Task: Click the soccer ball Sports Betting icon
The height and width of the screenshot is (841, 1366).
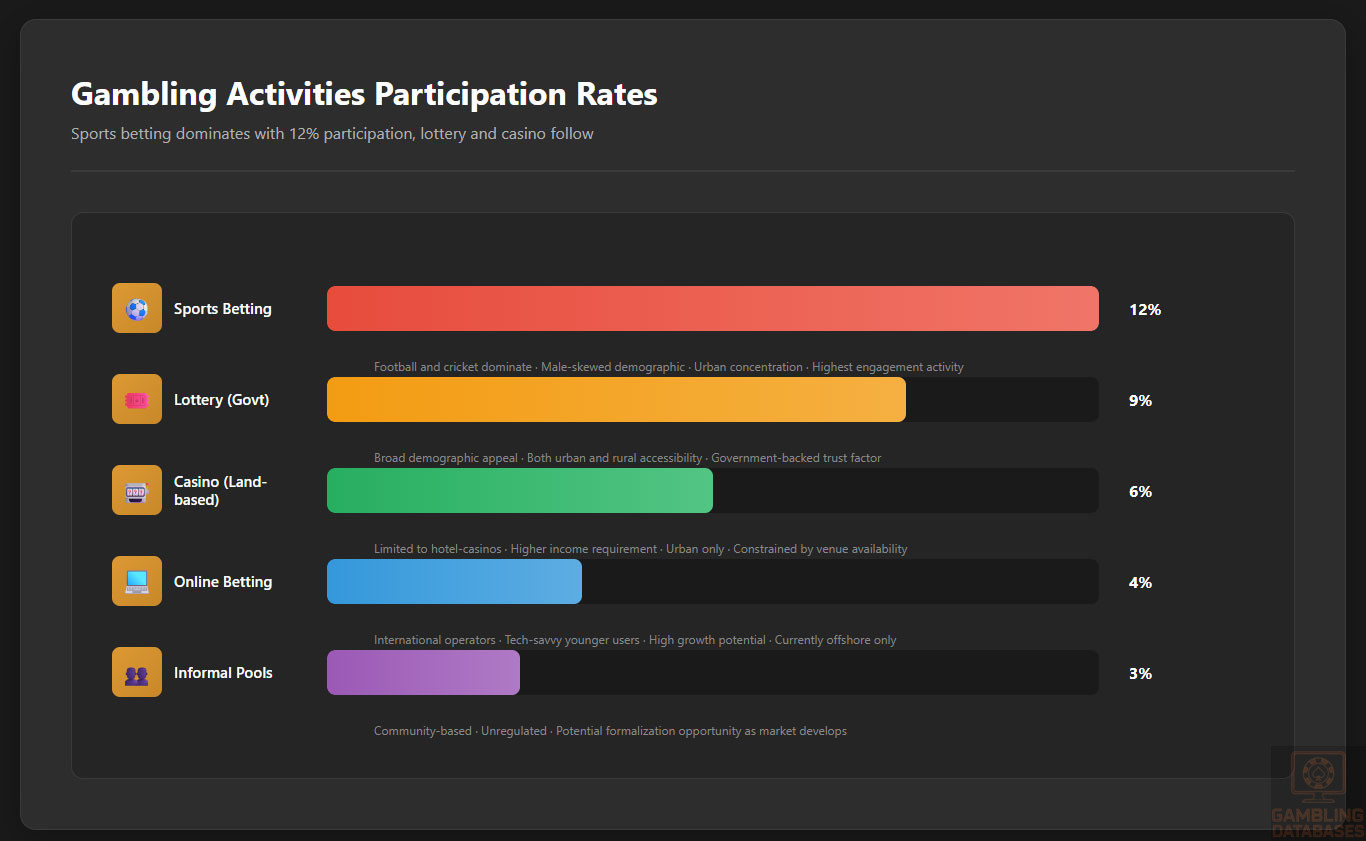Action: pyautogui.click(x=137, y=308)
